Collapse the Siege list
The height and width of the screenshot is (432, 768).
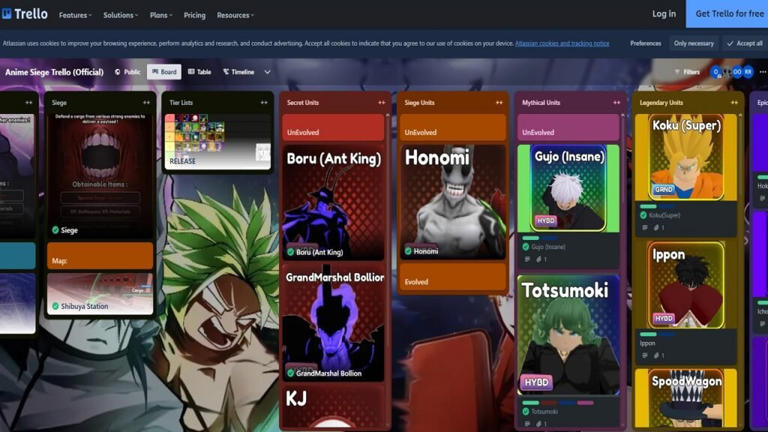click(147, 102)
